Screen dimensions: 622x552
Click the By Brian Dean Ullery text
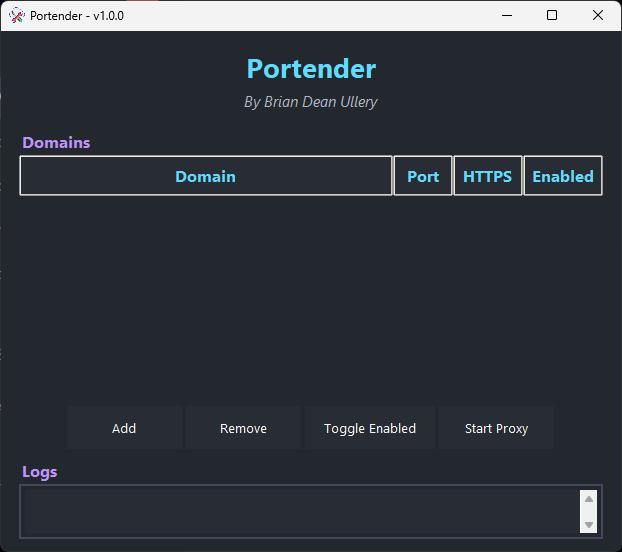[311, 102]
